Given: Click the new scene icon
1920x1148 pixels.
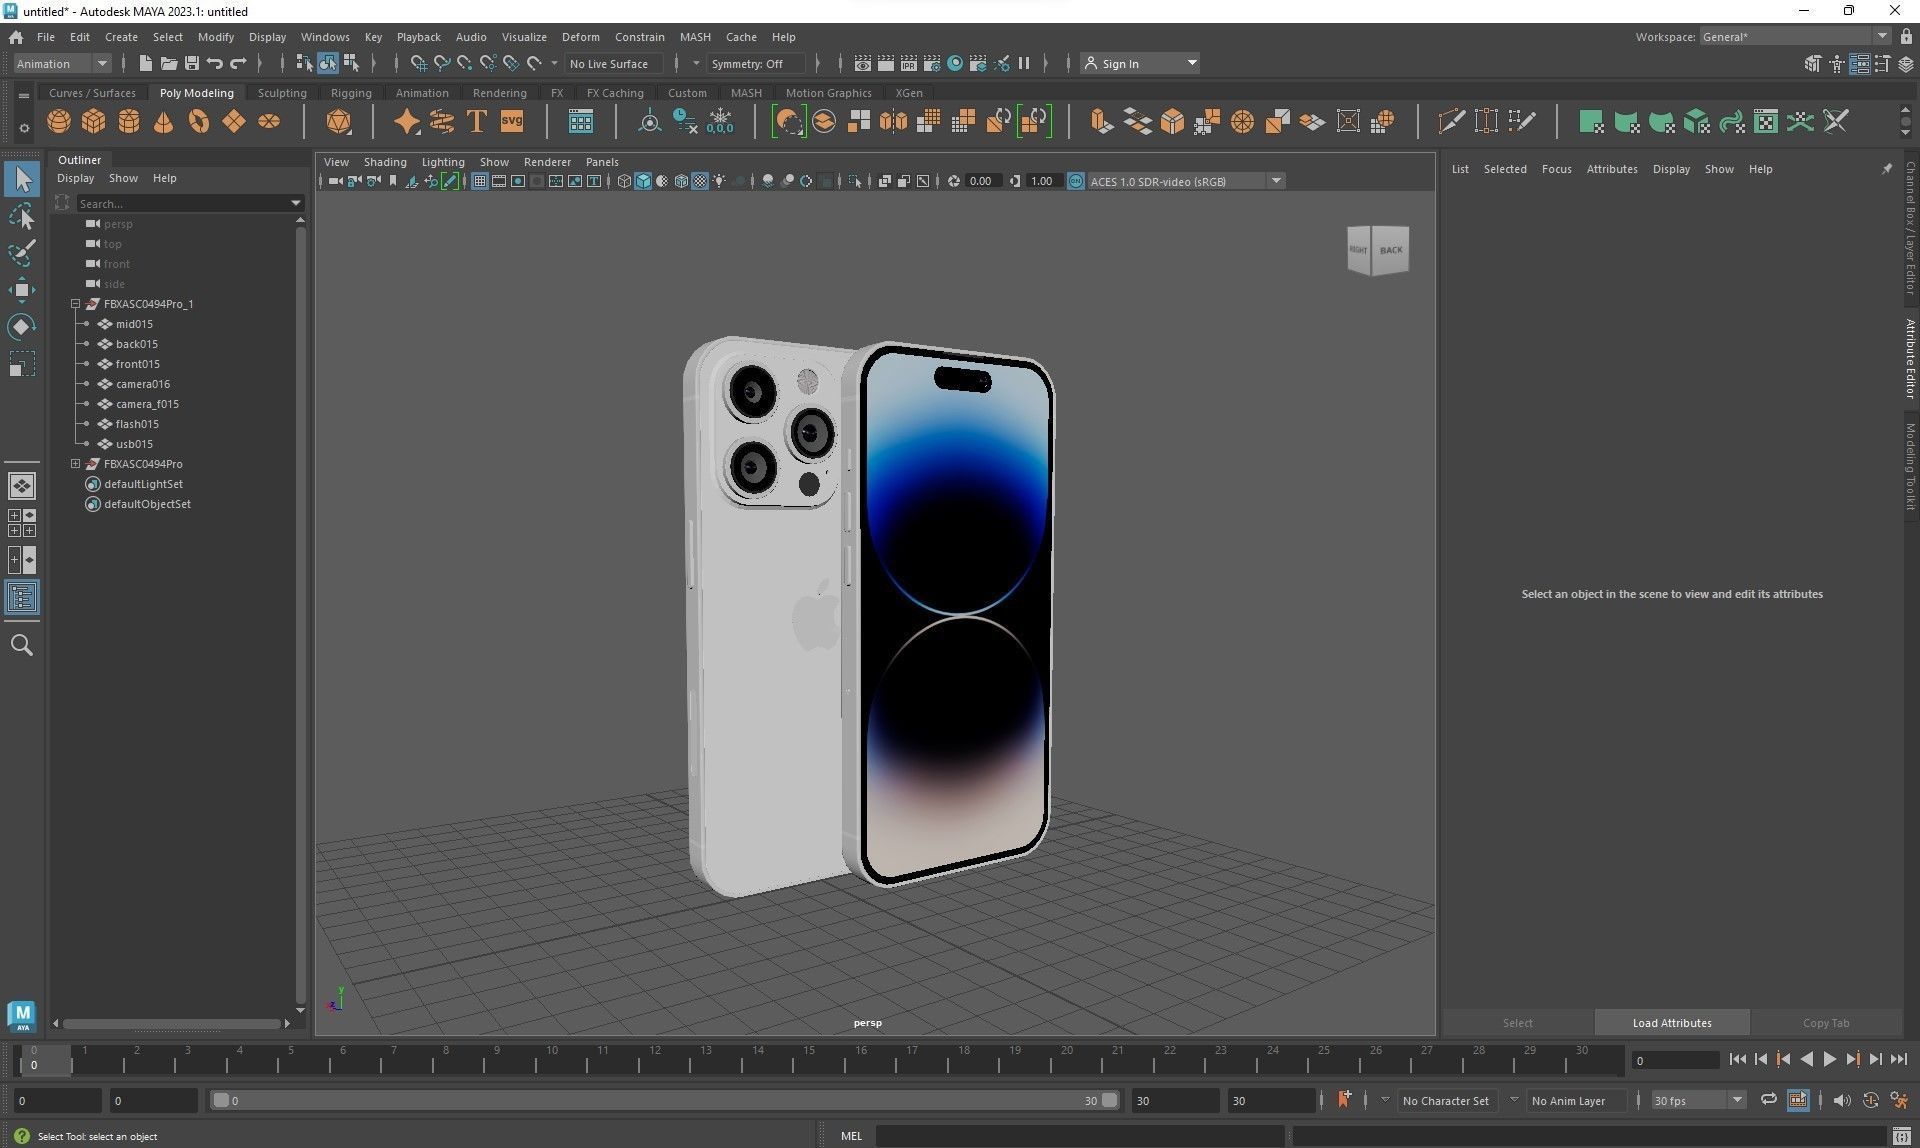Looking at the screenshot, I should [x=146, y=63].
